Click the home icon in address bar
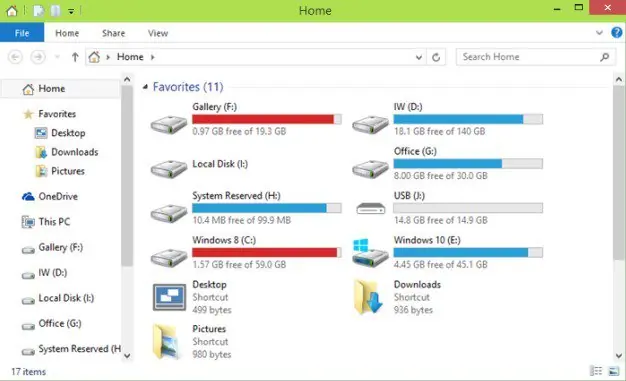This screenshot has width=626, height=381. click(x=94, y=57)
